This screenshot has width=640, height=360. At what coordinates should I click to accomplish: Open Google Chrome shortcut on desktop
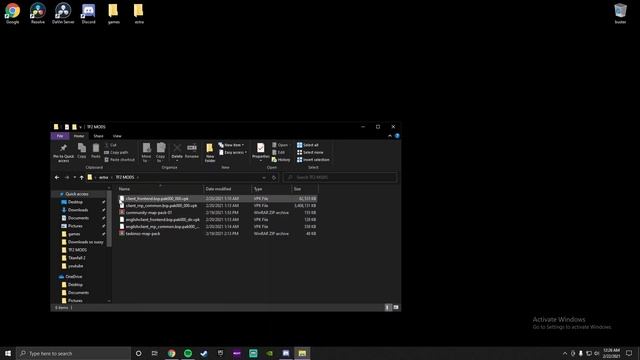click(12, 13)
